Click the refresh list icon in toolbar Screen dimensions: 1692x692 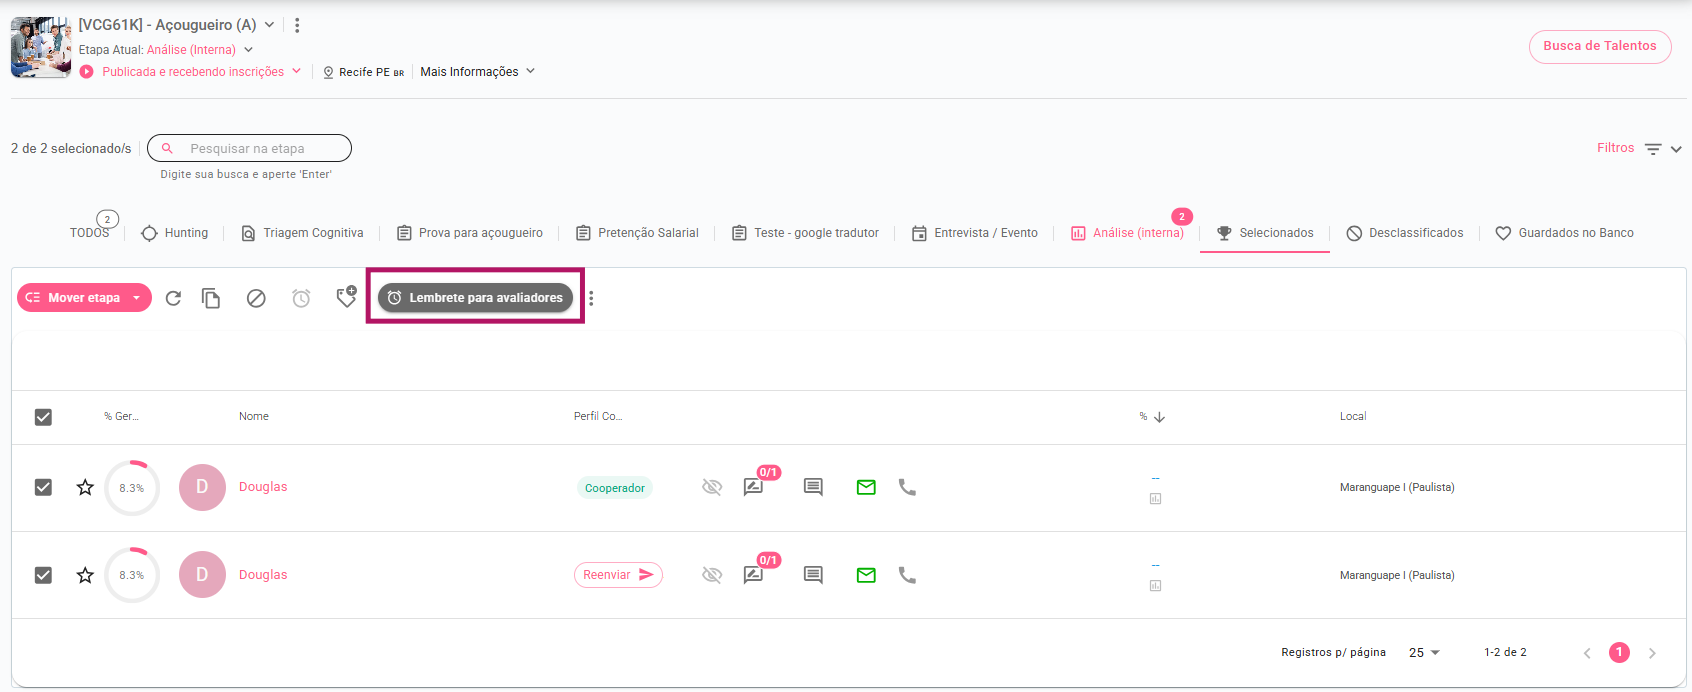coord(173,298)
